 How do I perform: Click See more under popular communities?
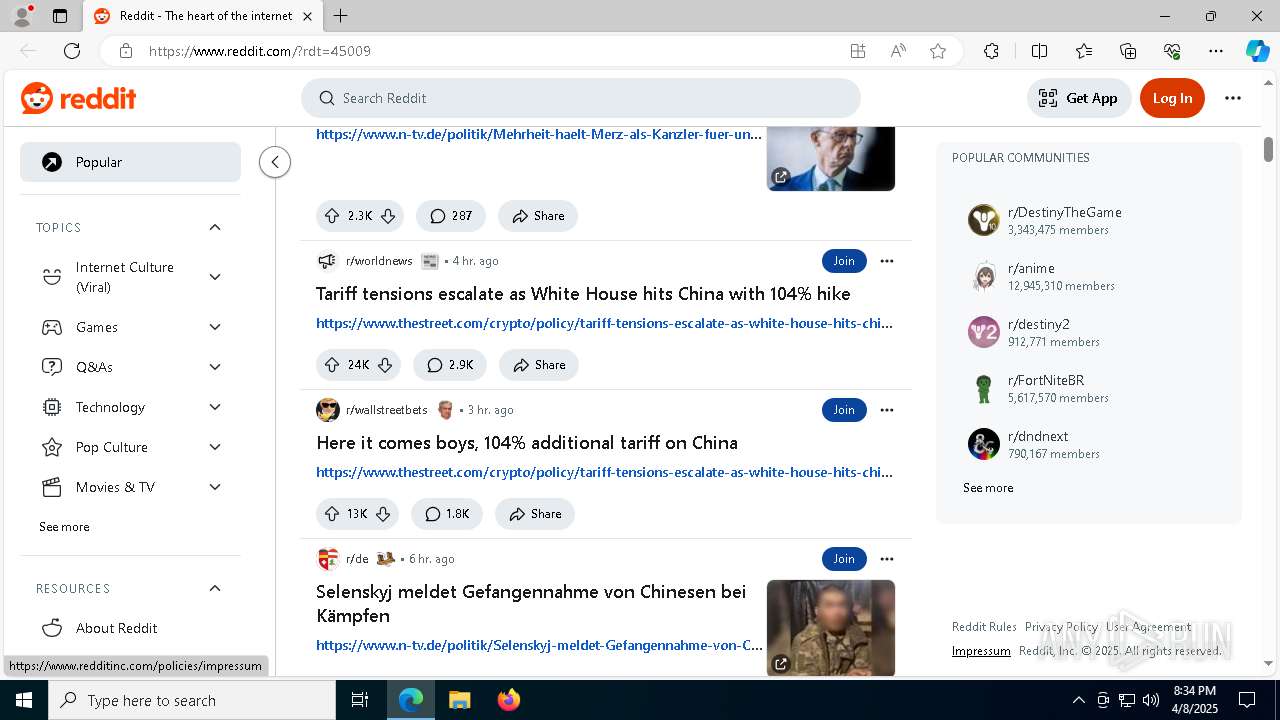coord(988,488)
